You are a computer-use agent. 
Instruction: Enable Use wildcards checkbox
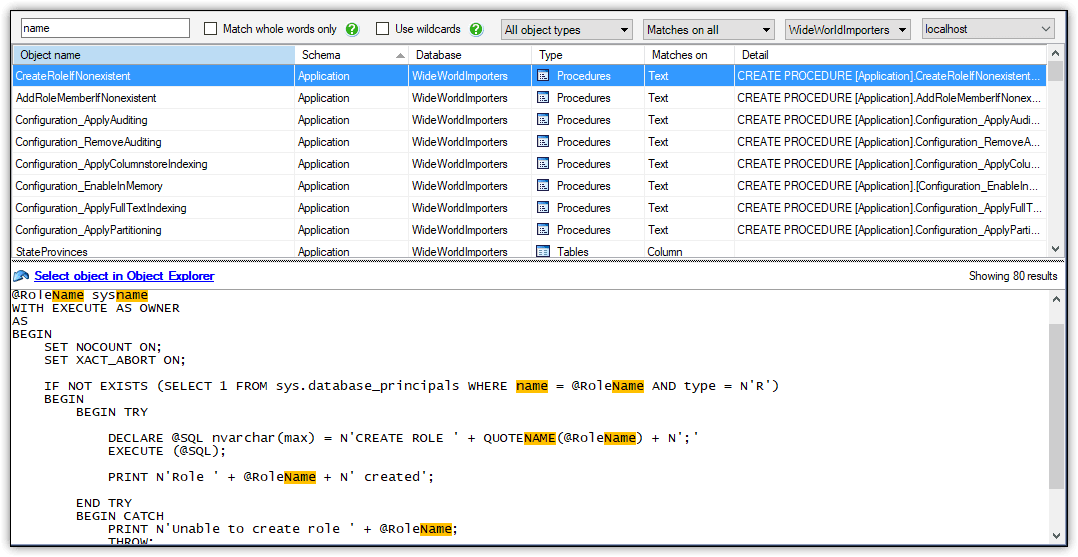click(383, 29)
